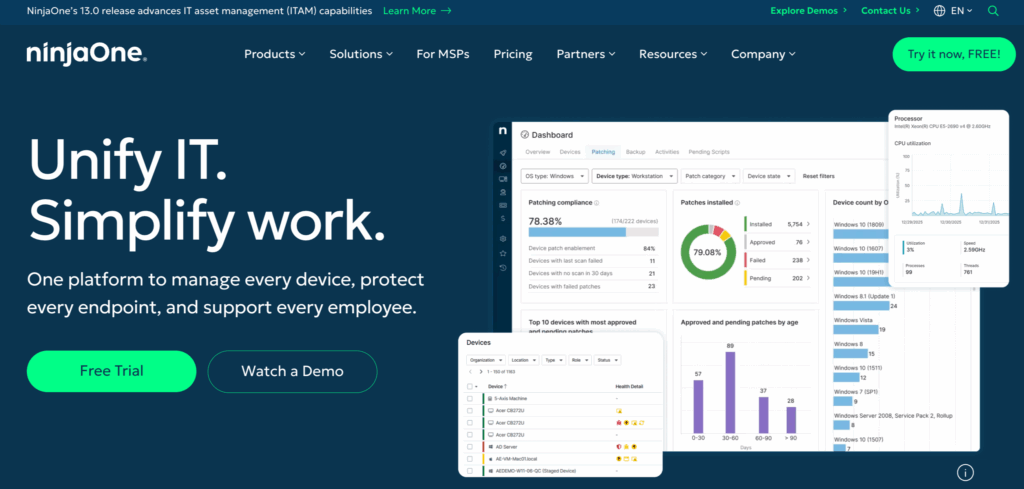
Task: Open the rocket Get Started sidebar icon
Action: (503, 153)
